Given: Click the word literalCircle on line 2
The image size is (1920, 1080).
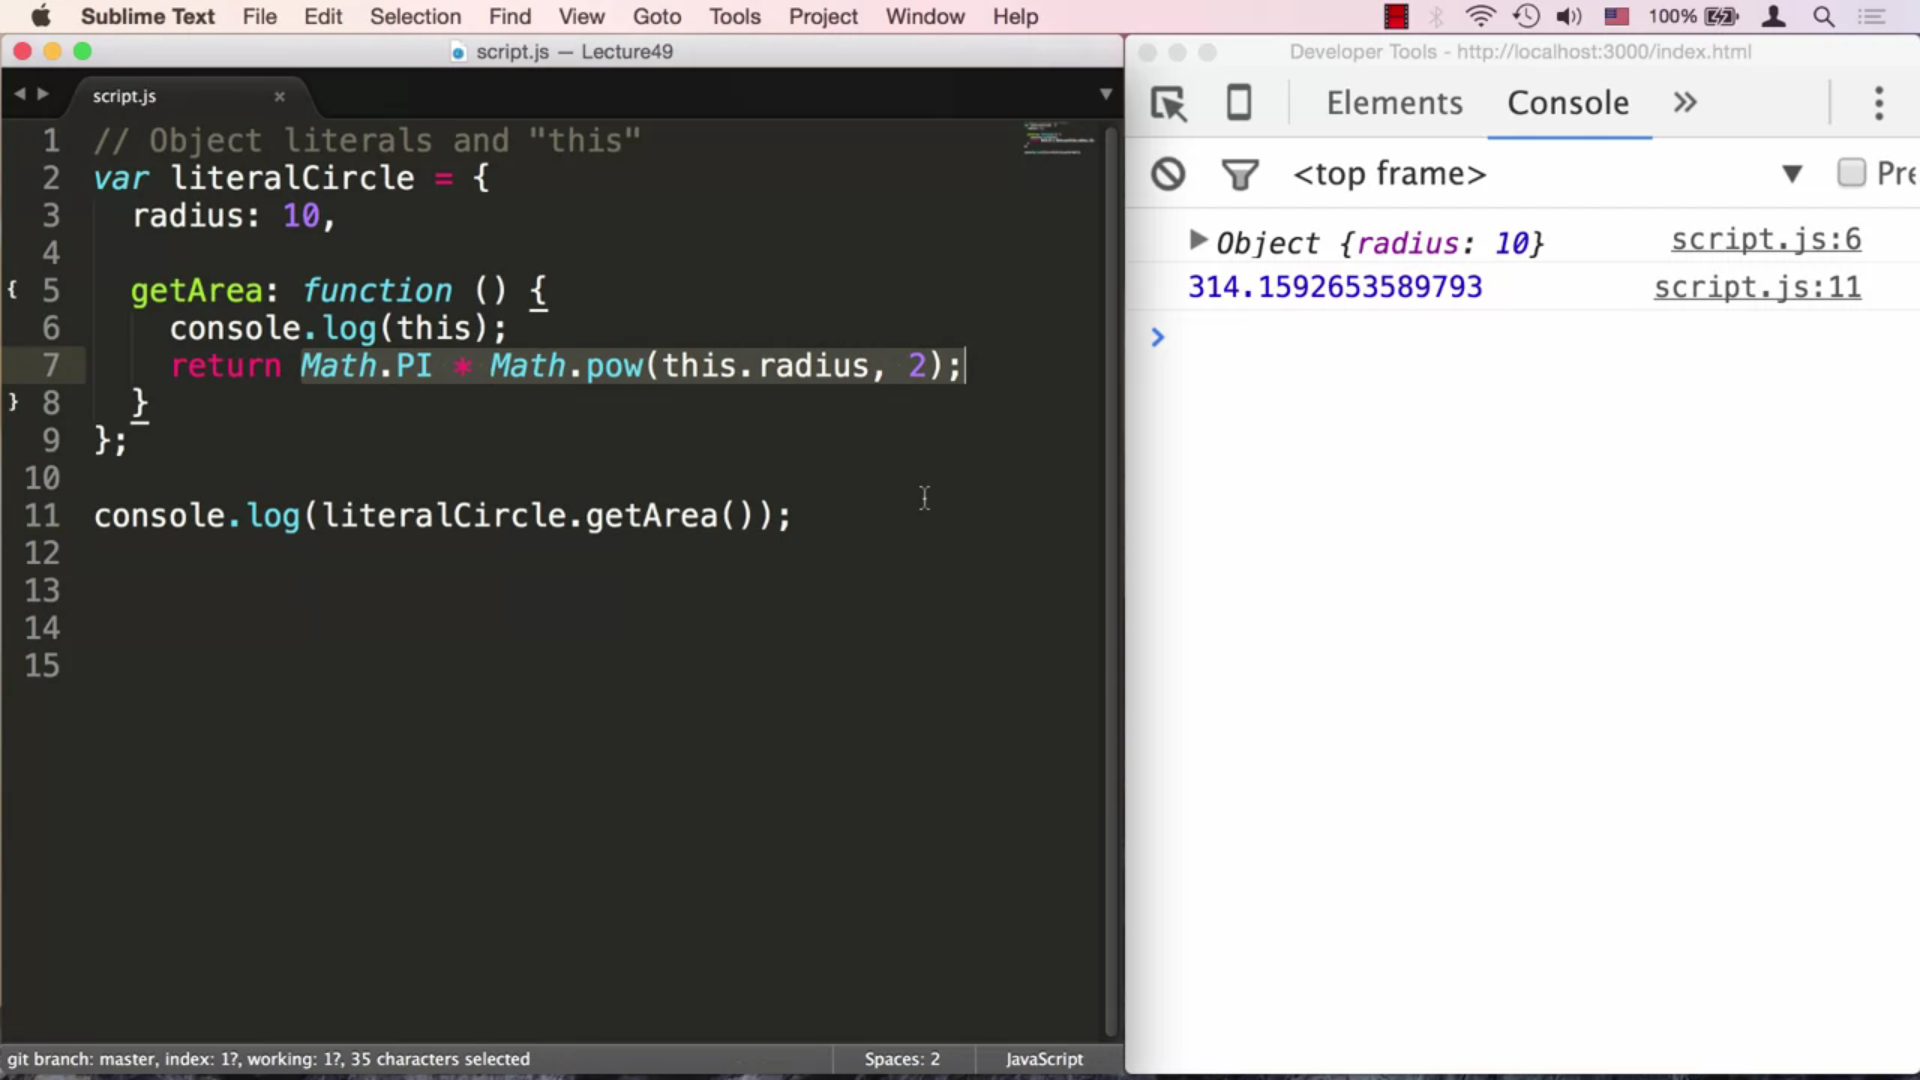Looking at the screenshot, I should (x=292, y=178).
